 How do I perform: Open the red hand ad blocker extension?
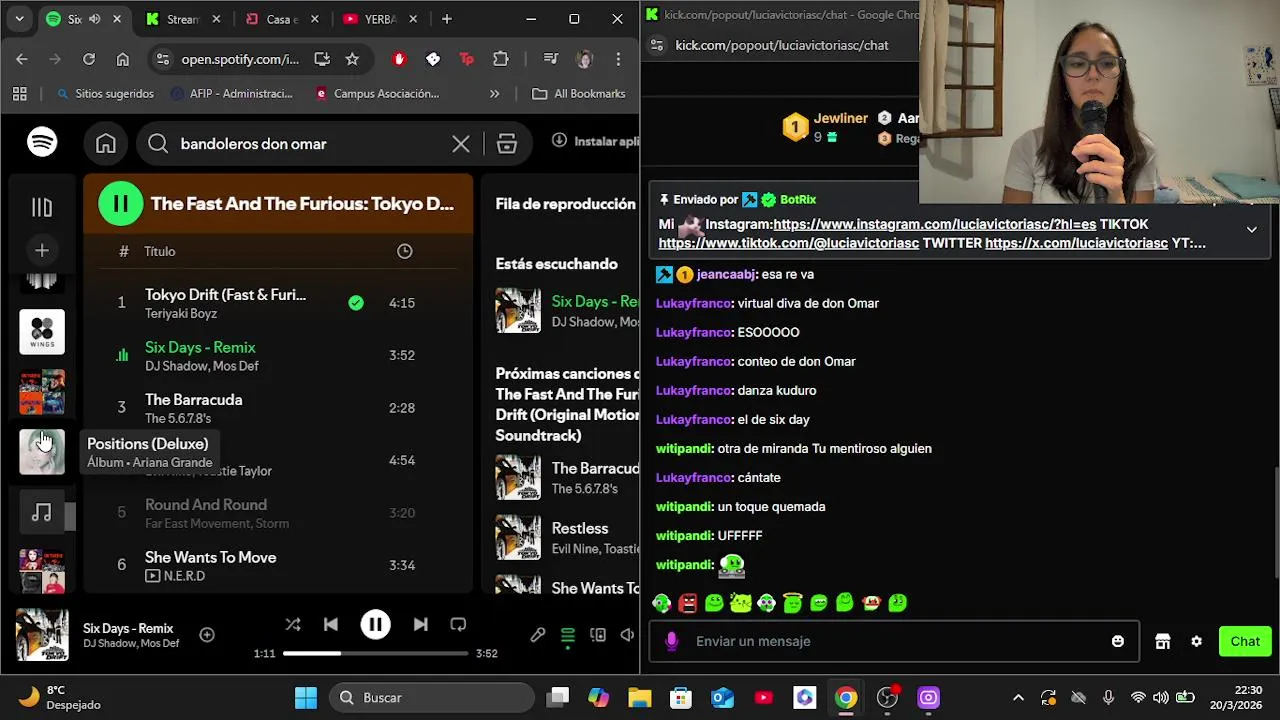(x=399, y=59)
